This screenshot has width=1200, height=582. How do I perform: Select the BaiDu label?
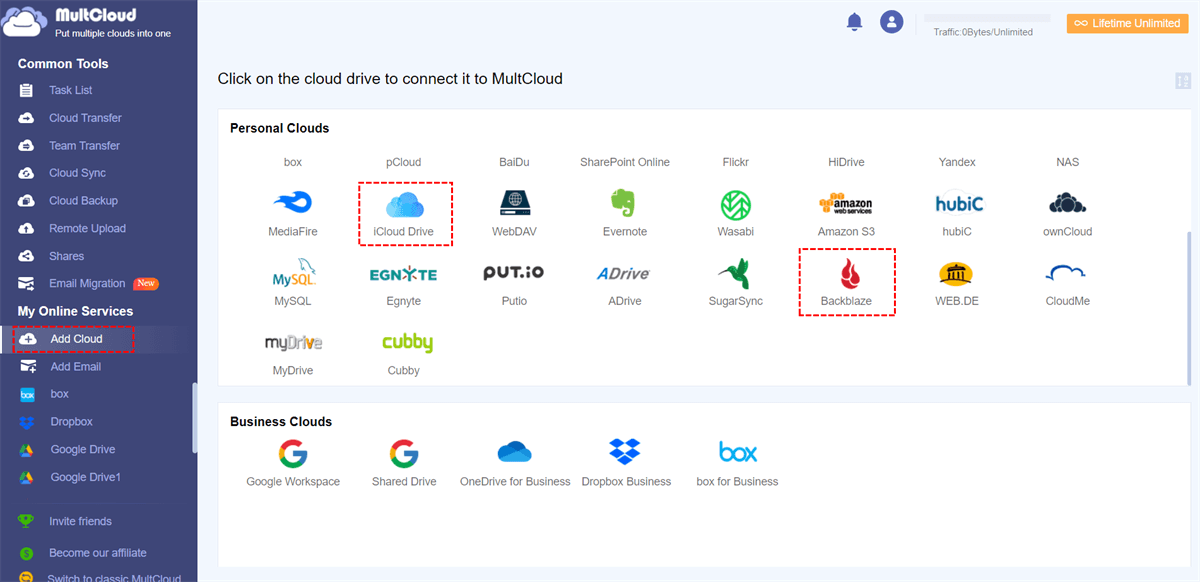coord(514,162)
